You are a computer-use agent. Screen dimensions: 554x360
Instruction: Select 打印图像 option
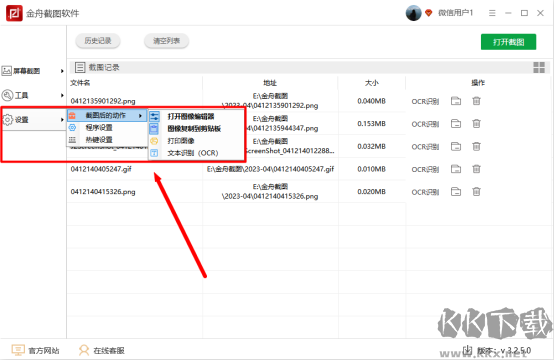click(196, 141)
